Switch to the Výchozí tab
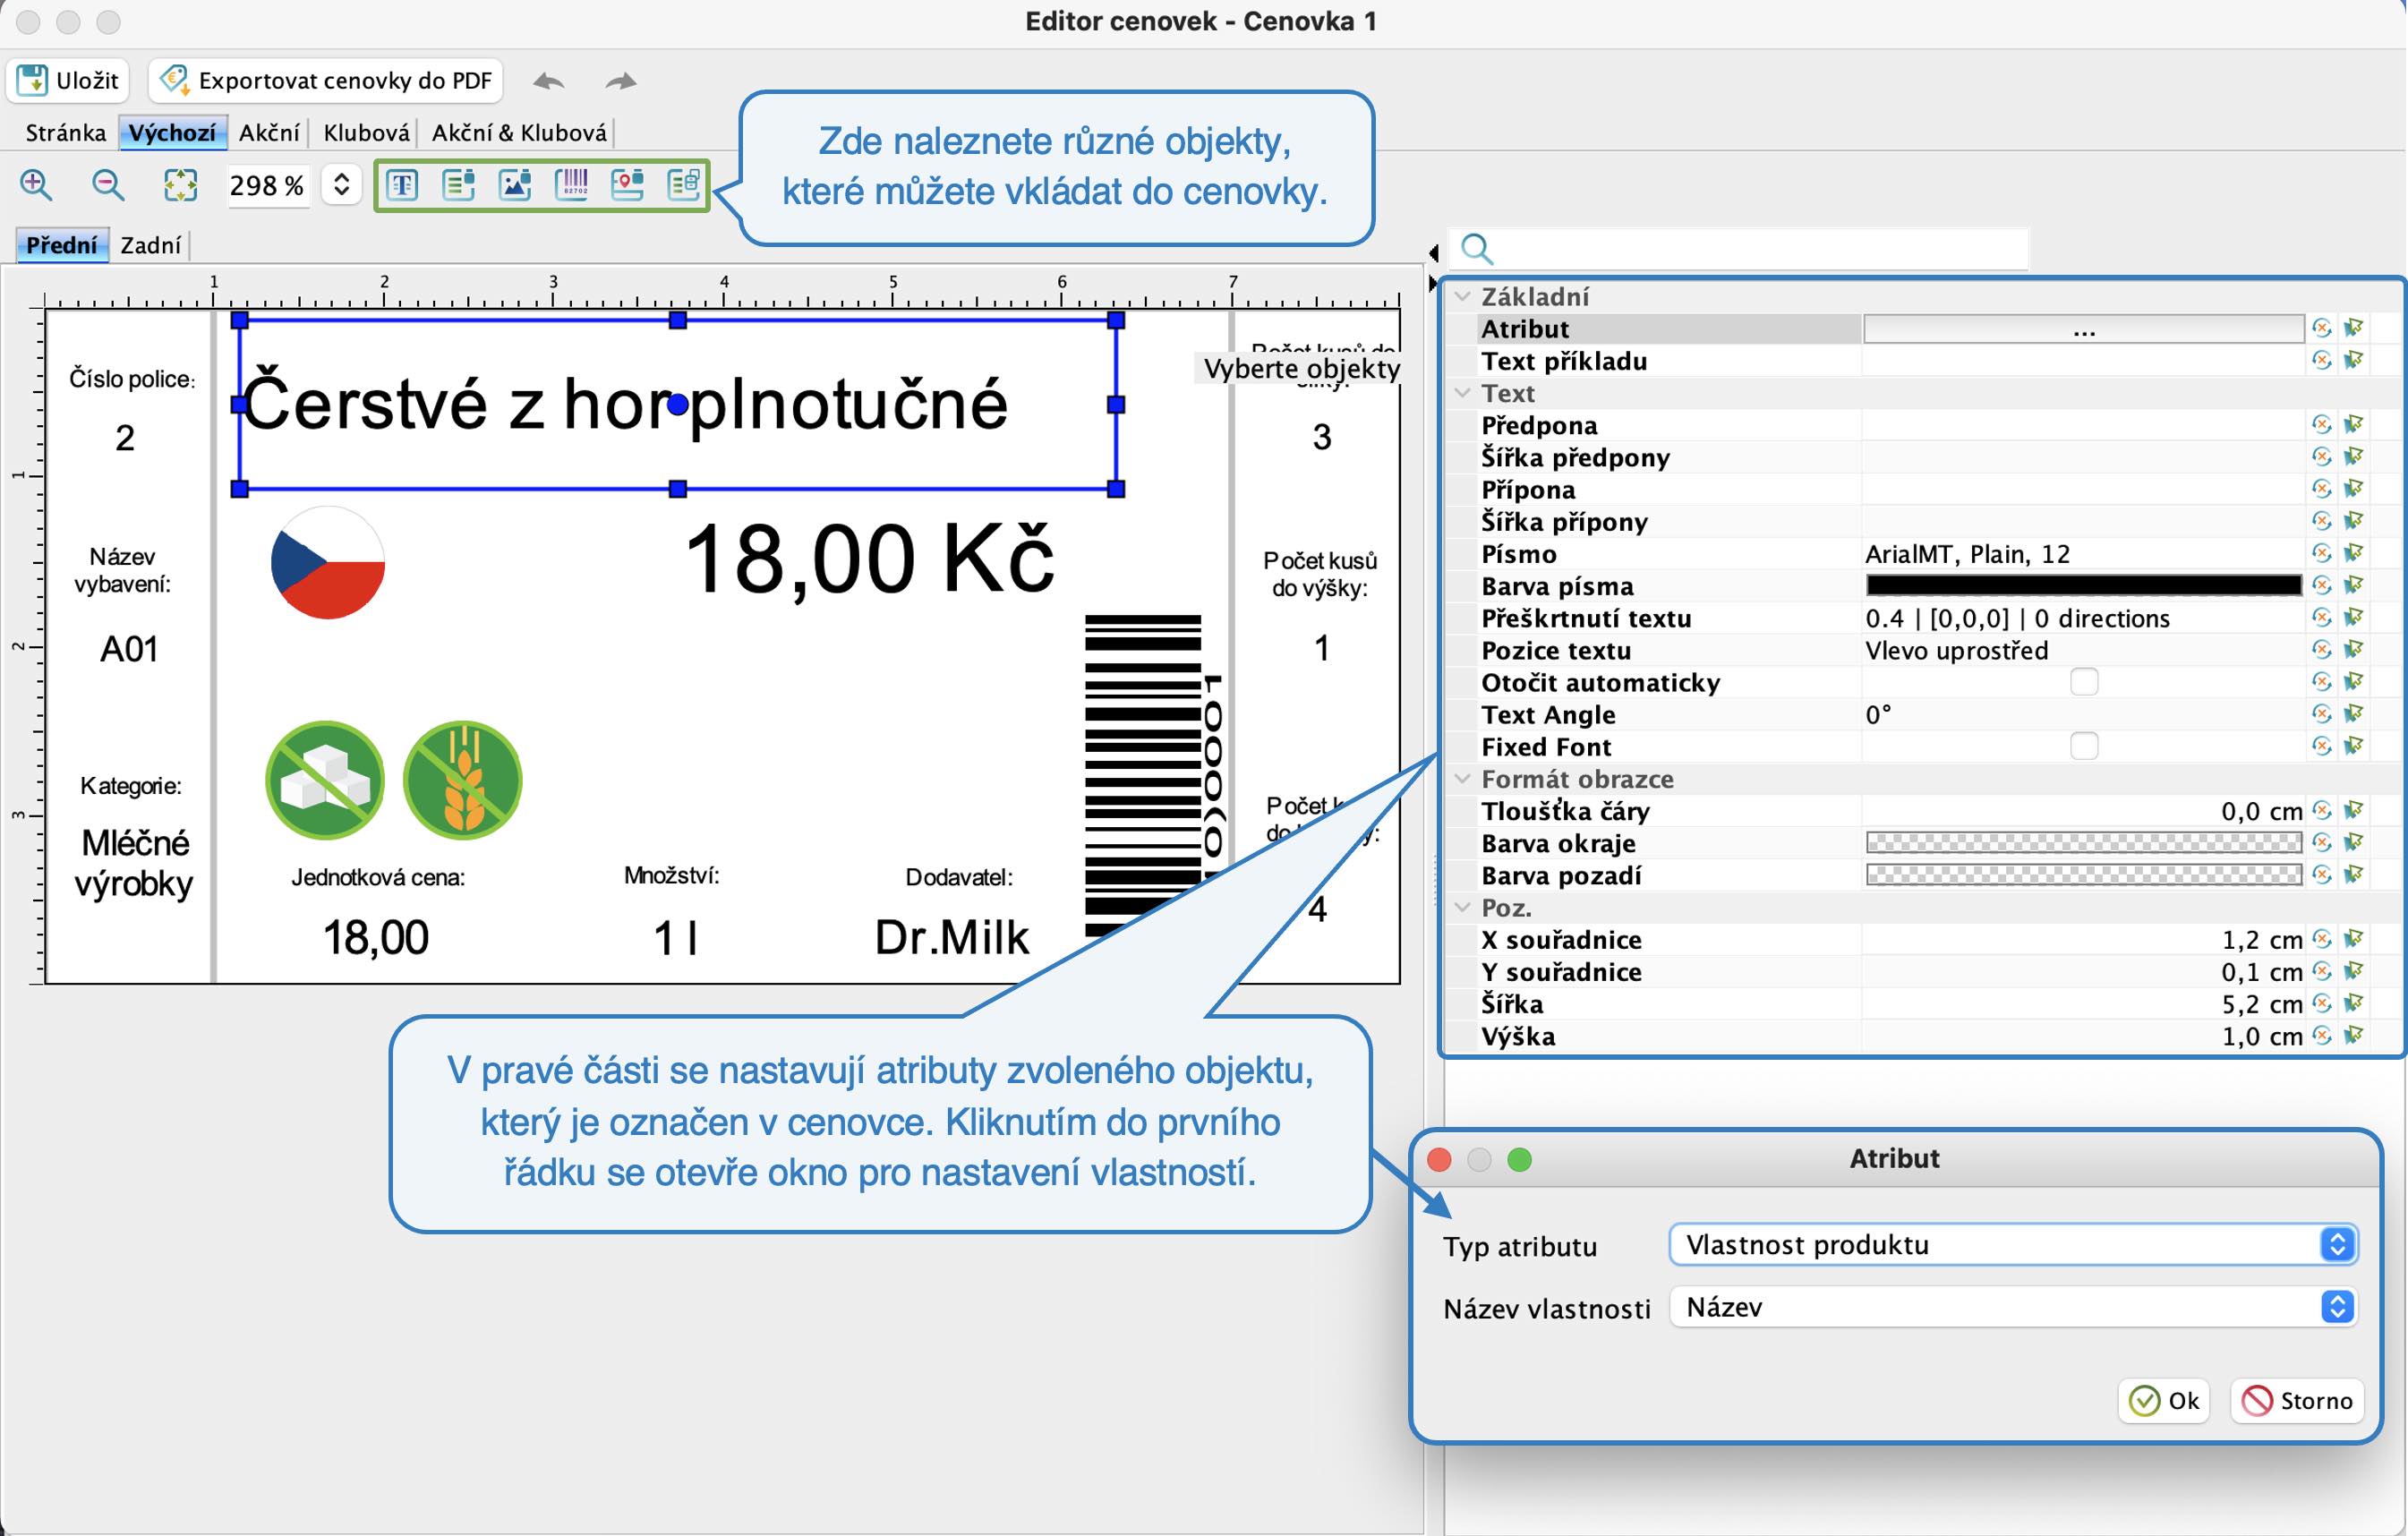Screen dimensions: 2408x1536 point(172,133)
